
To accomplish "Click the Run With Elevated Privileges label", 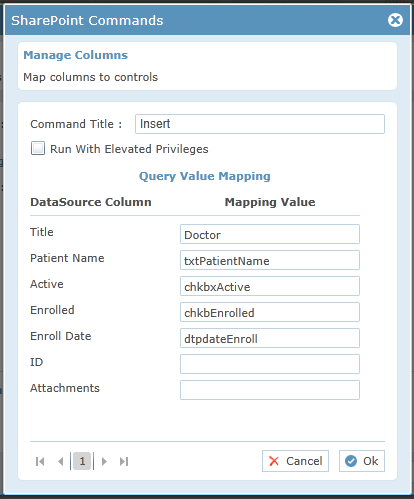I will [129, 149].
